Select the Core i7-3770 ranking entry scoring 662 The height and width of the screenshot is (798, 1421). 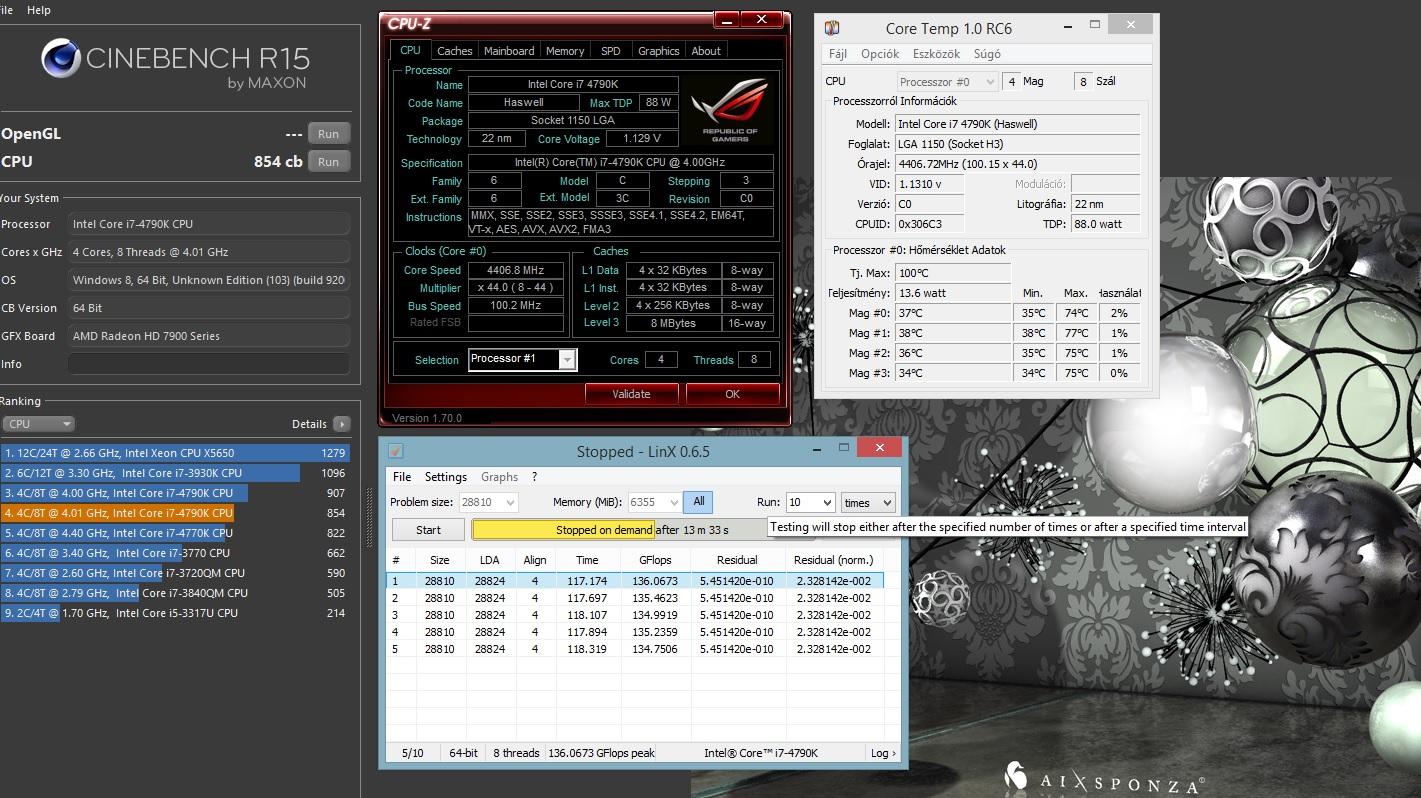click(175, 553)
